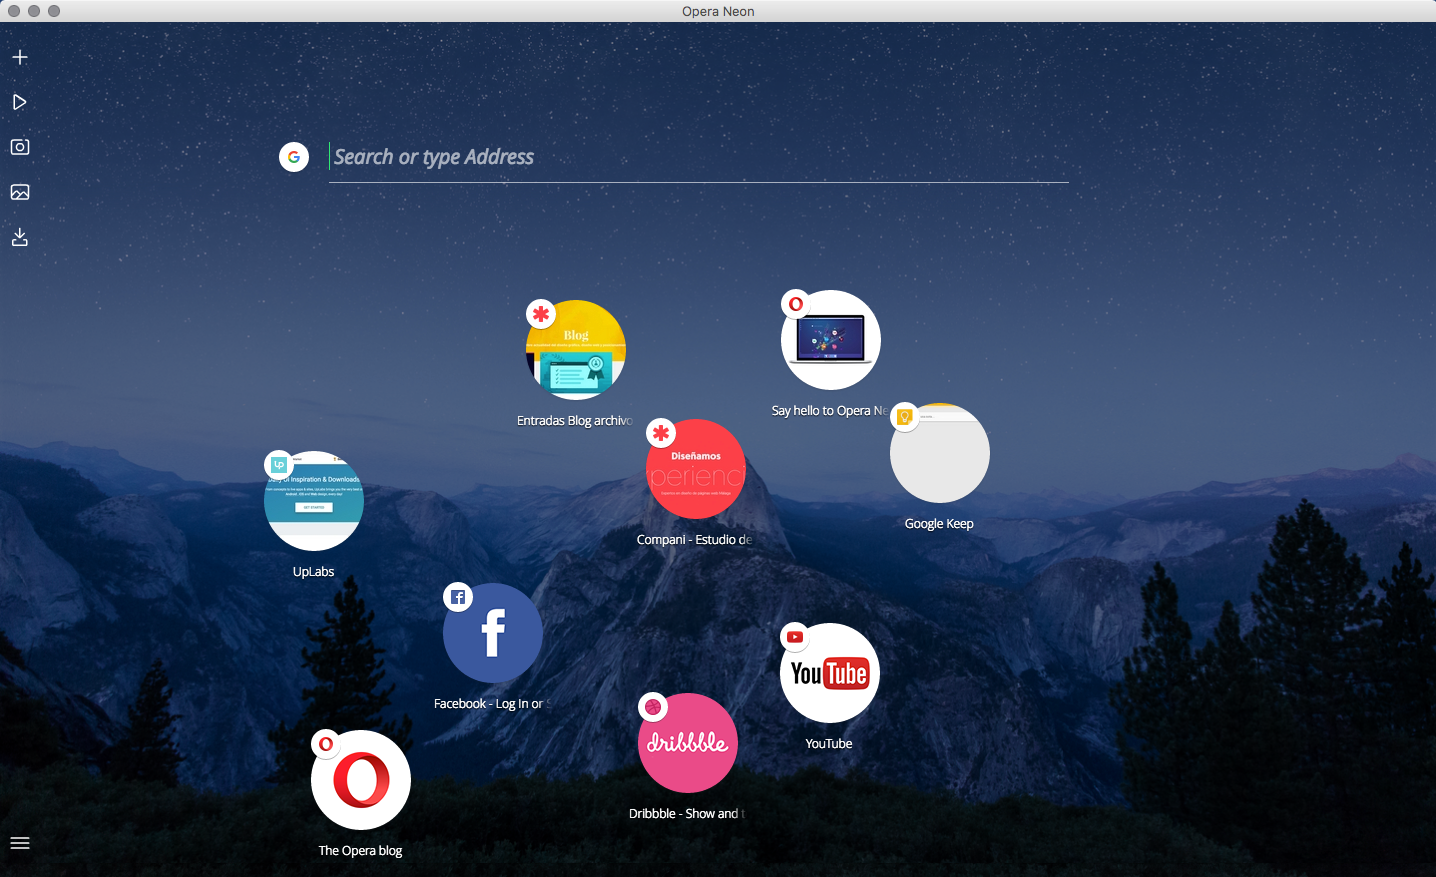Click the Google search engine icon
The image size is (1436, 877).
pos(294,157)
